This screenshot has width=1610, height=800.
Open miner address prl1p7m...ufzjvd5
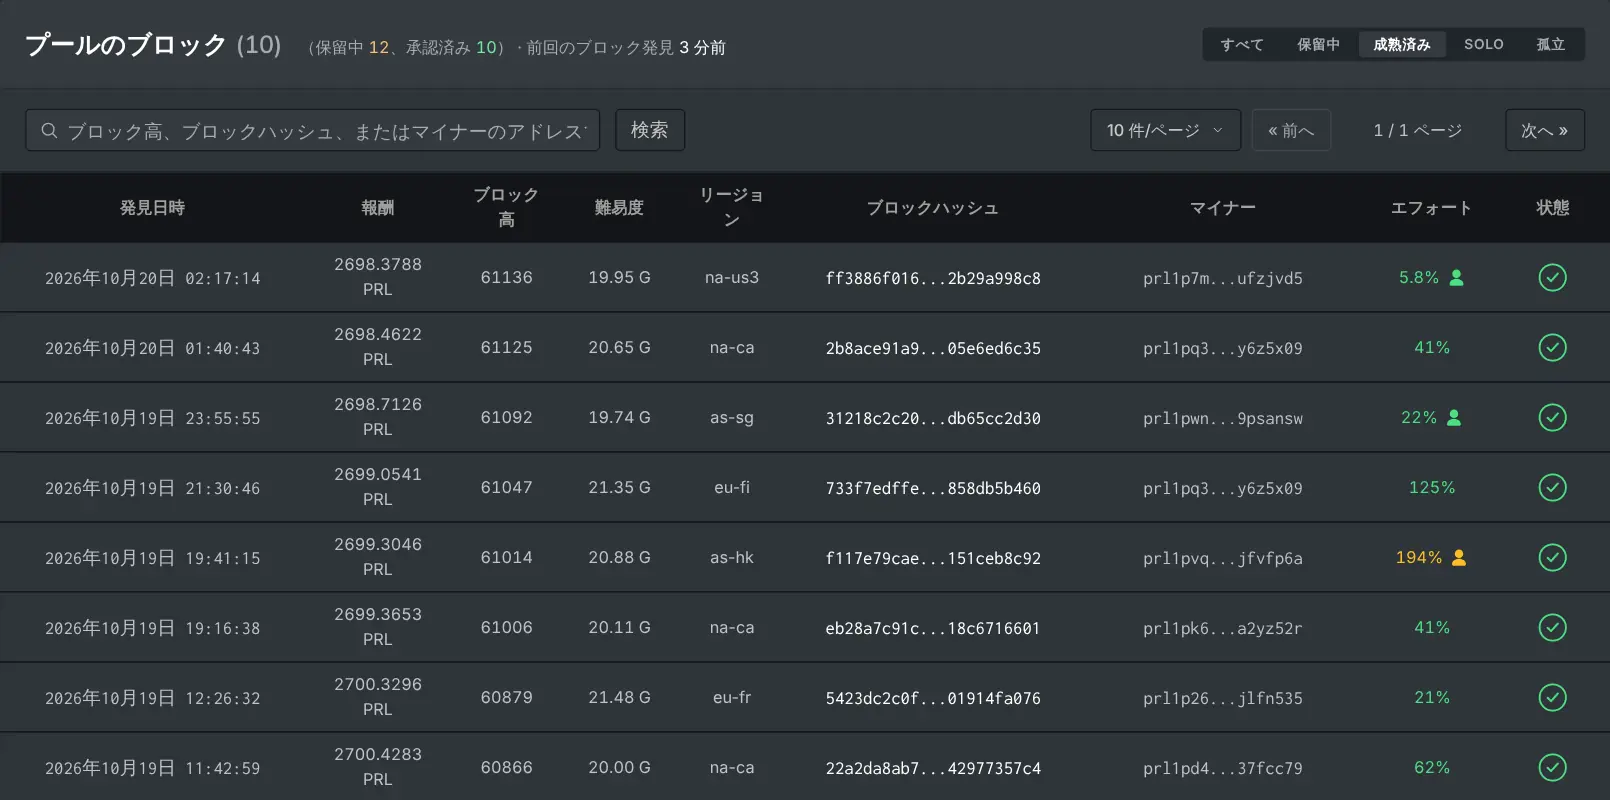[x=1223, y=278]
